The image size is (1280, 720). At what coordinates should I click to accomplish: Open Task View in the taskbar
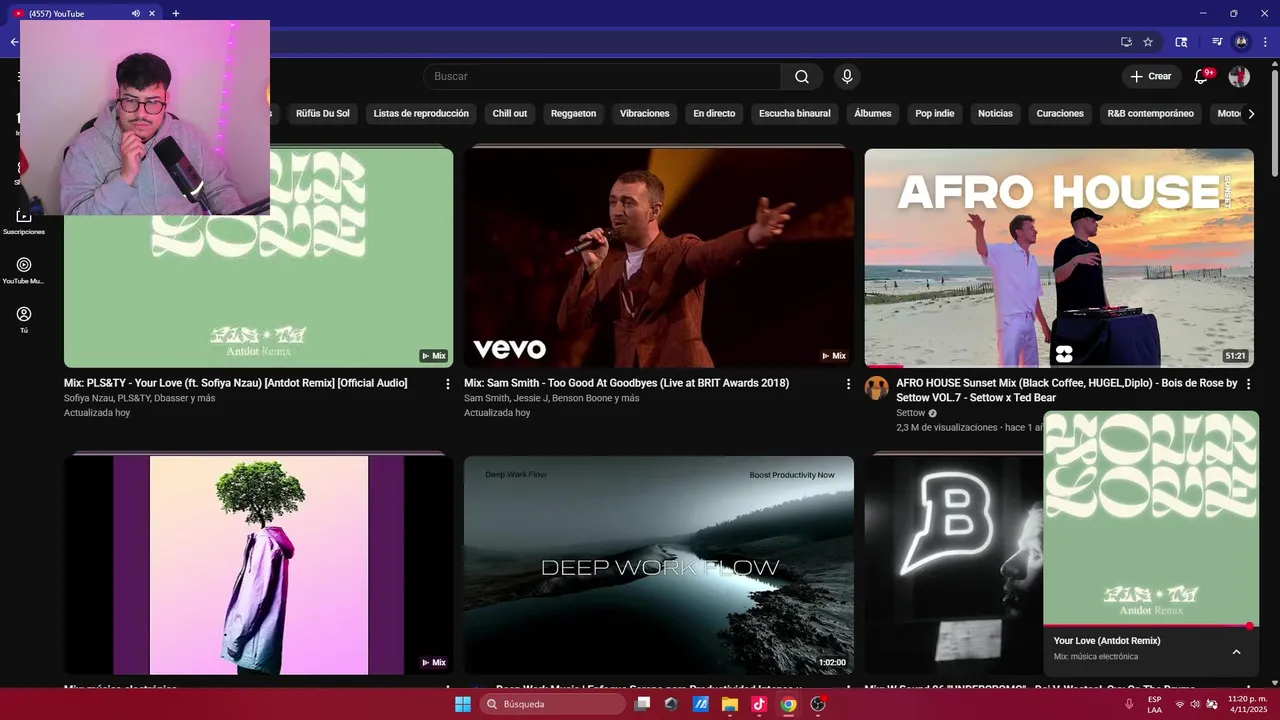click(643, 704)
